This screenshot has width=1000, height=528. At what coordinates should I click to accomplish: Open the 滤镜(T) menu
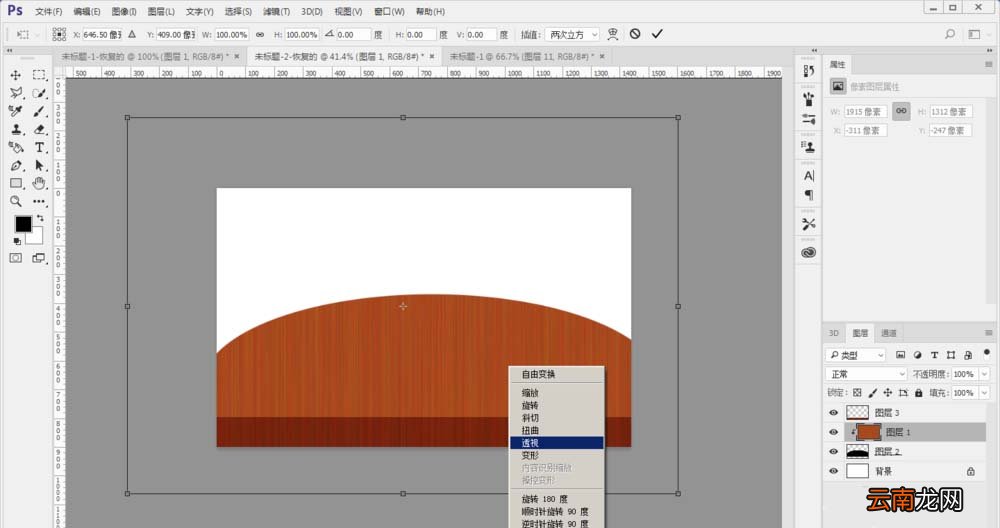pyautogui.click(x=276, y=11)
